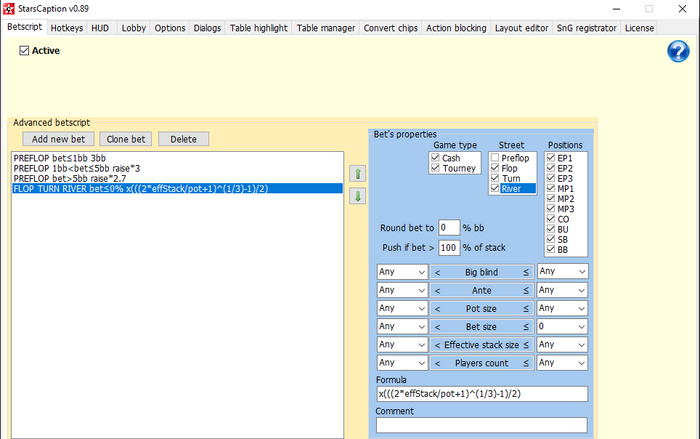Click the blue help question mark icon
This screenshot has width=700, height=439.
pyautogui.click(x=679, y=52)
